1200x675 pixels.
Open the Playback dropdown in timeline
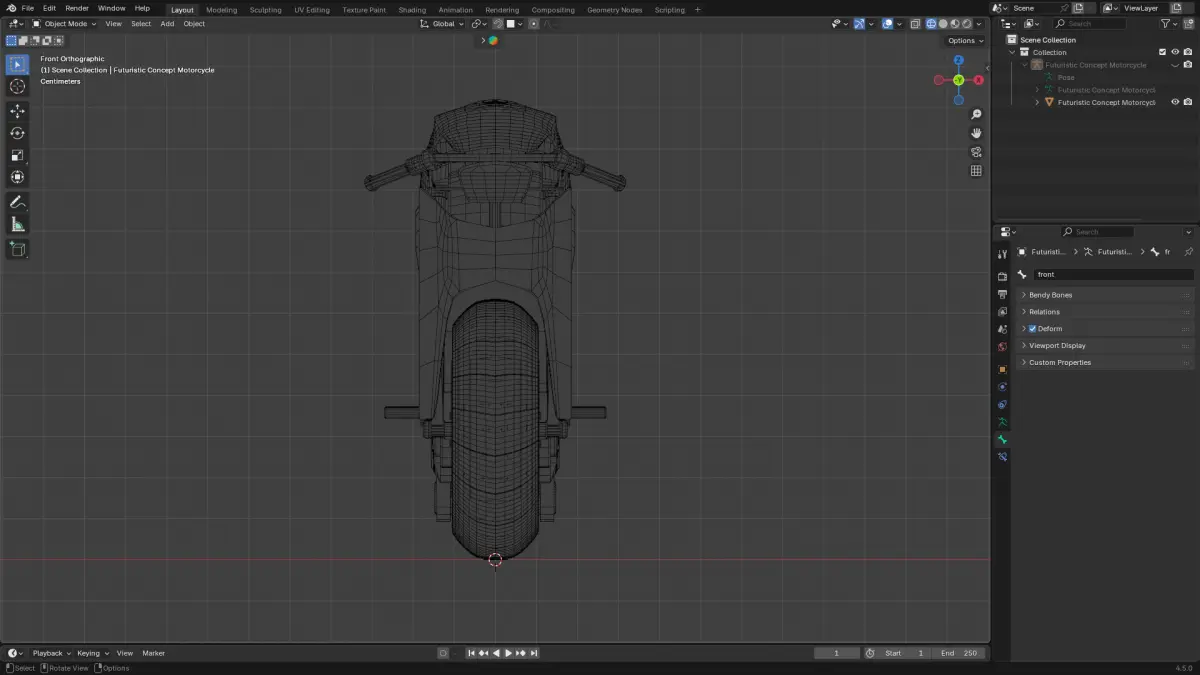tap(51, 653)
